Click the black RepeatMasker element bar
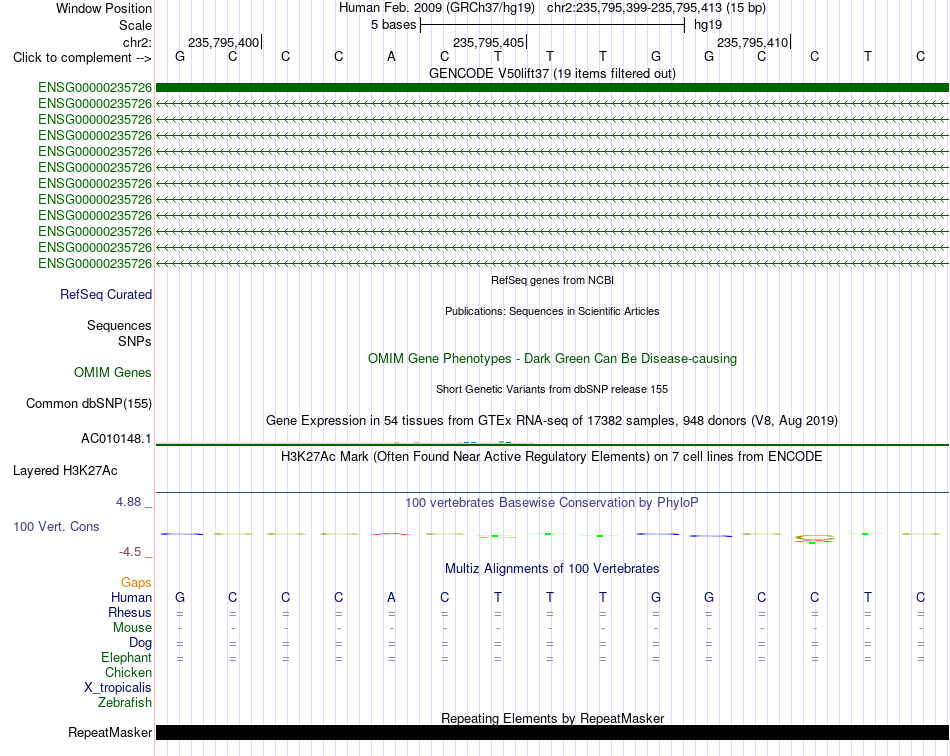The height and width of the screenshot is (756, 950). (x=552, y=732)
